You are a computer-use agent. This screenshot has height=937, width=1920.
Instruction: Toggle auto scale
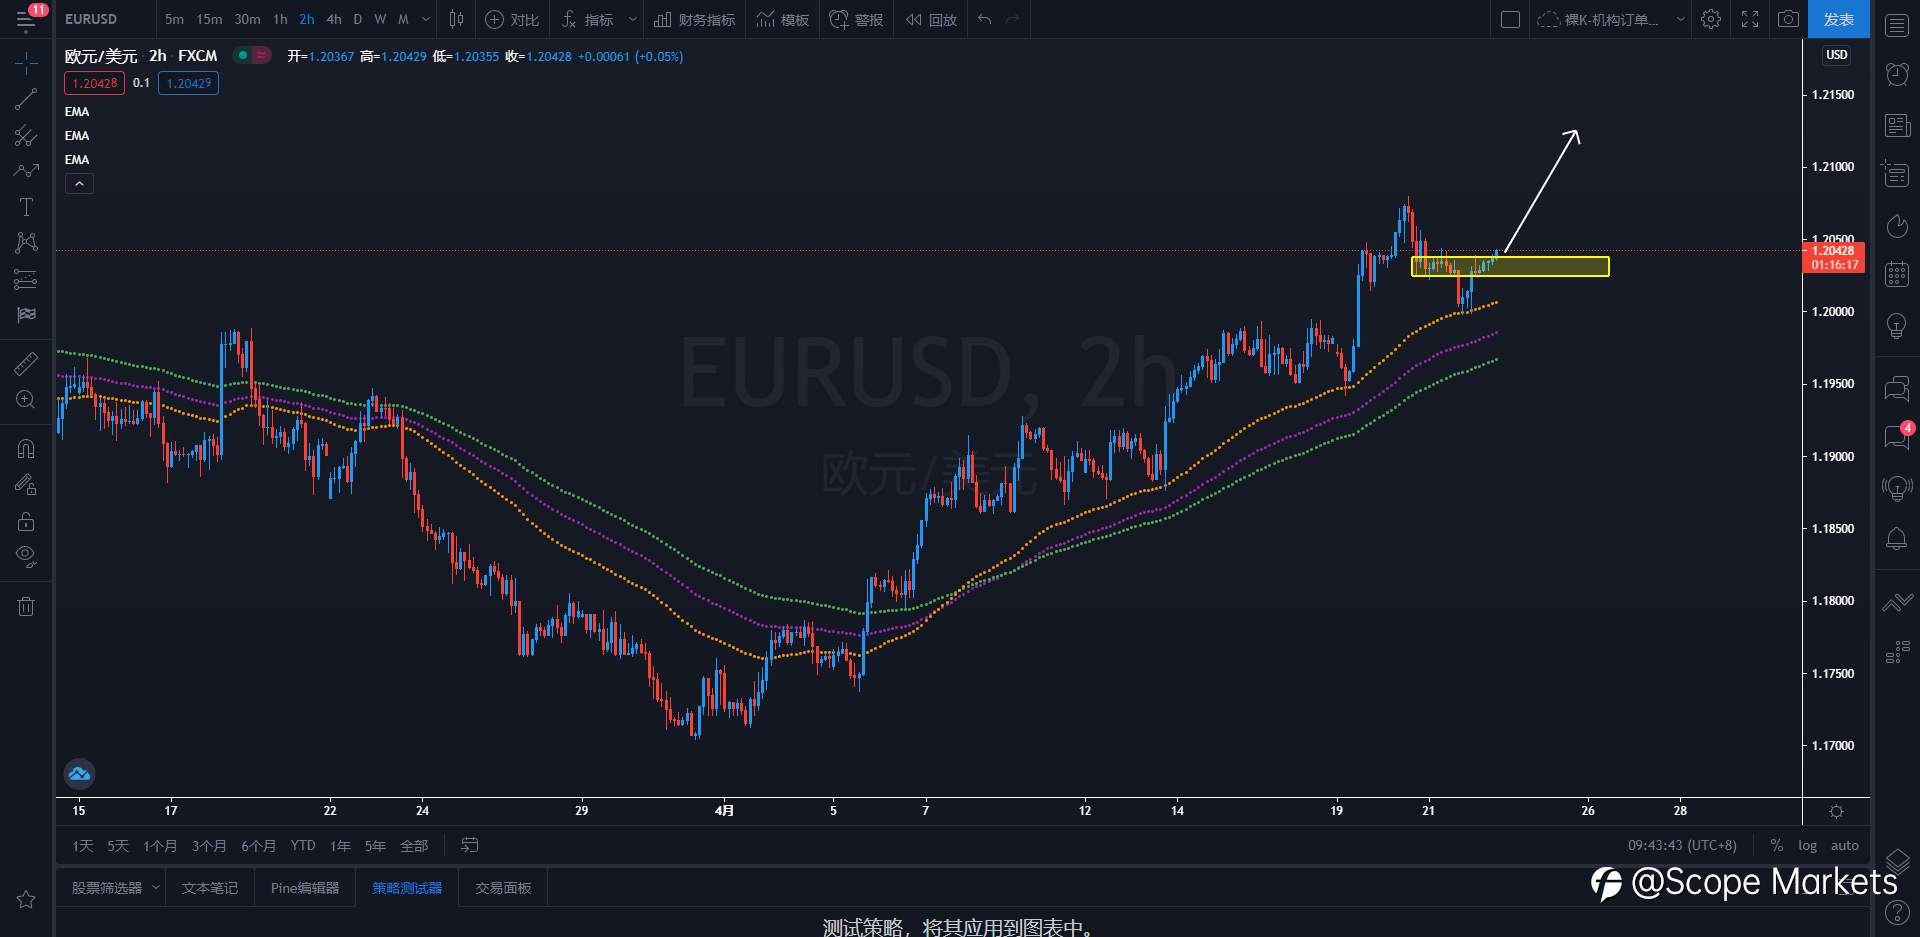1844,845
